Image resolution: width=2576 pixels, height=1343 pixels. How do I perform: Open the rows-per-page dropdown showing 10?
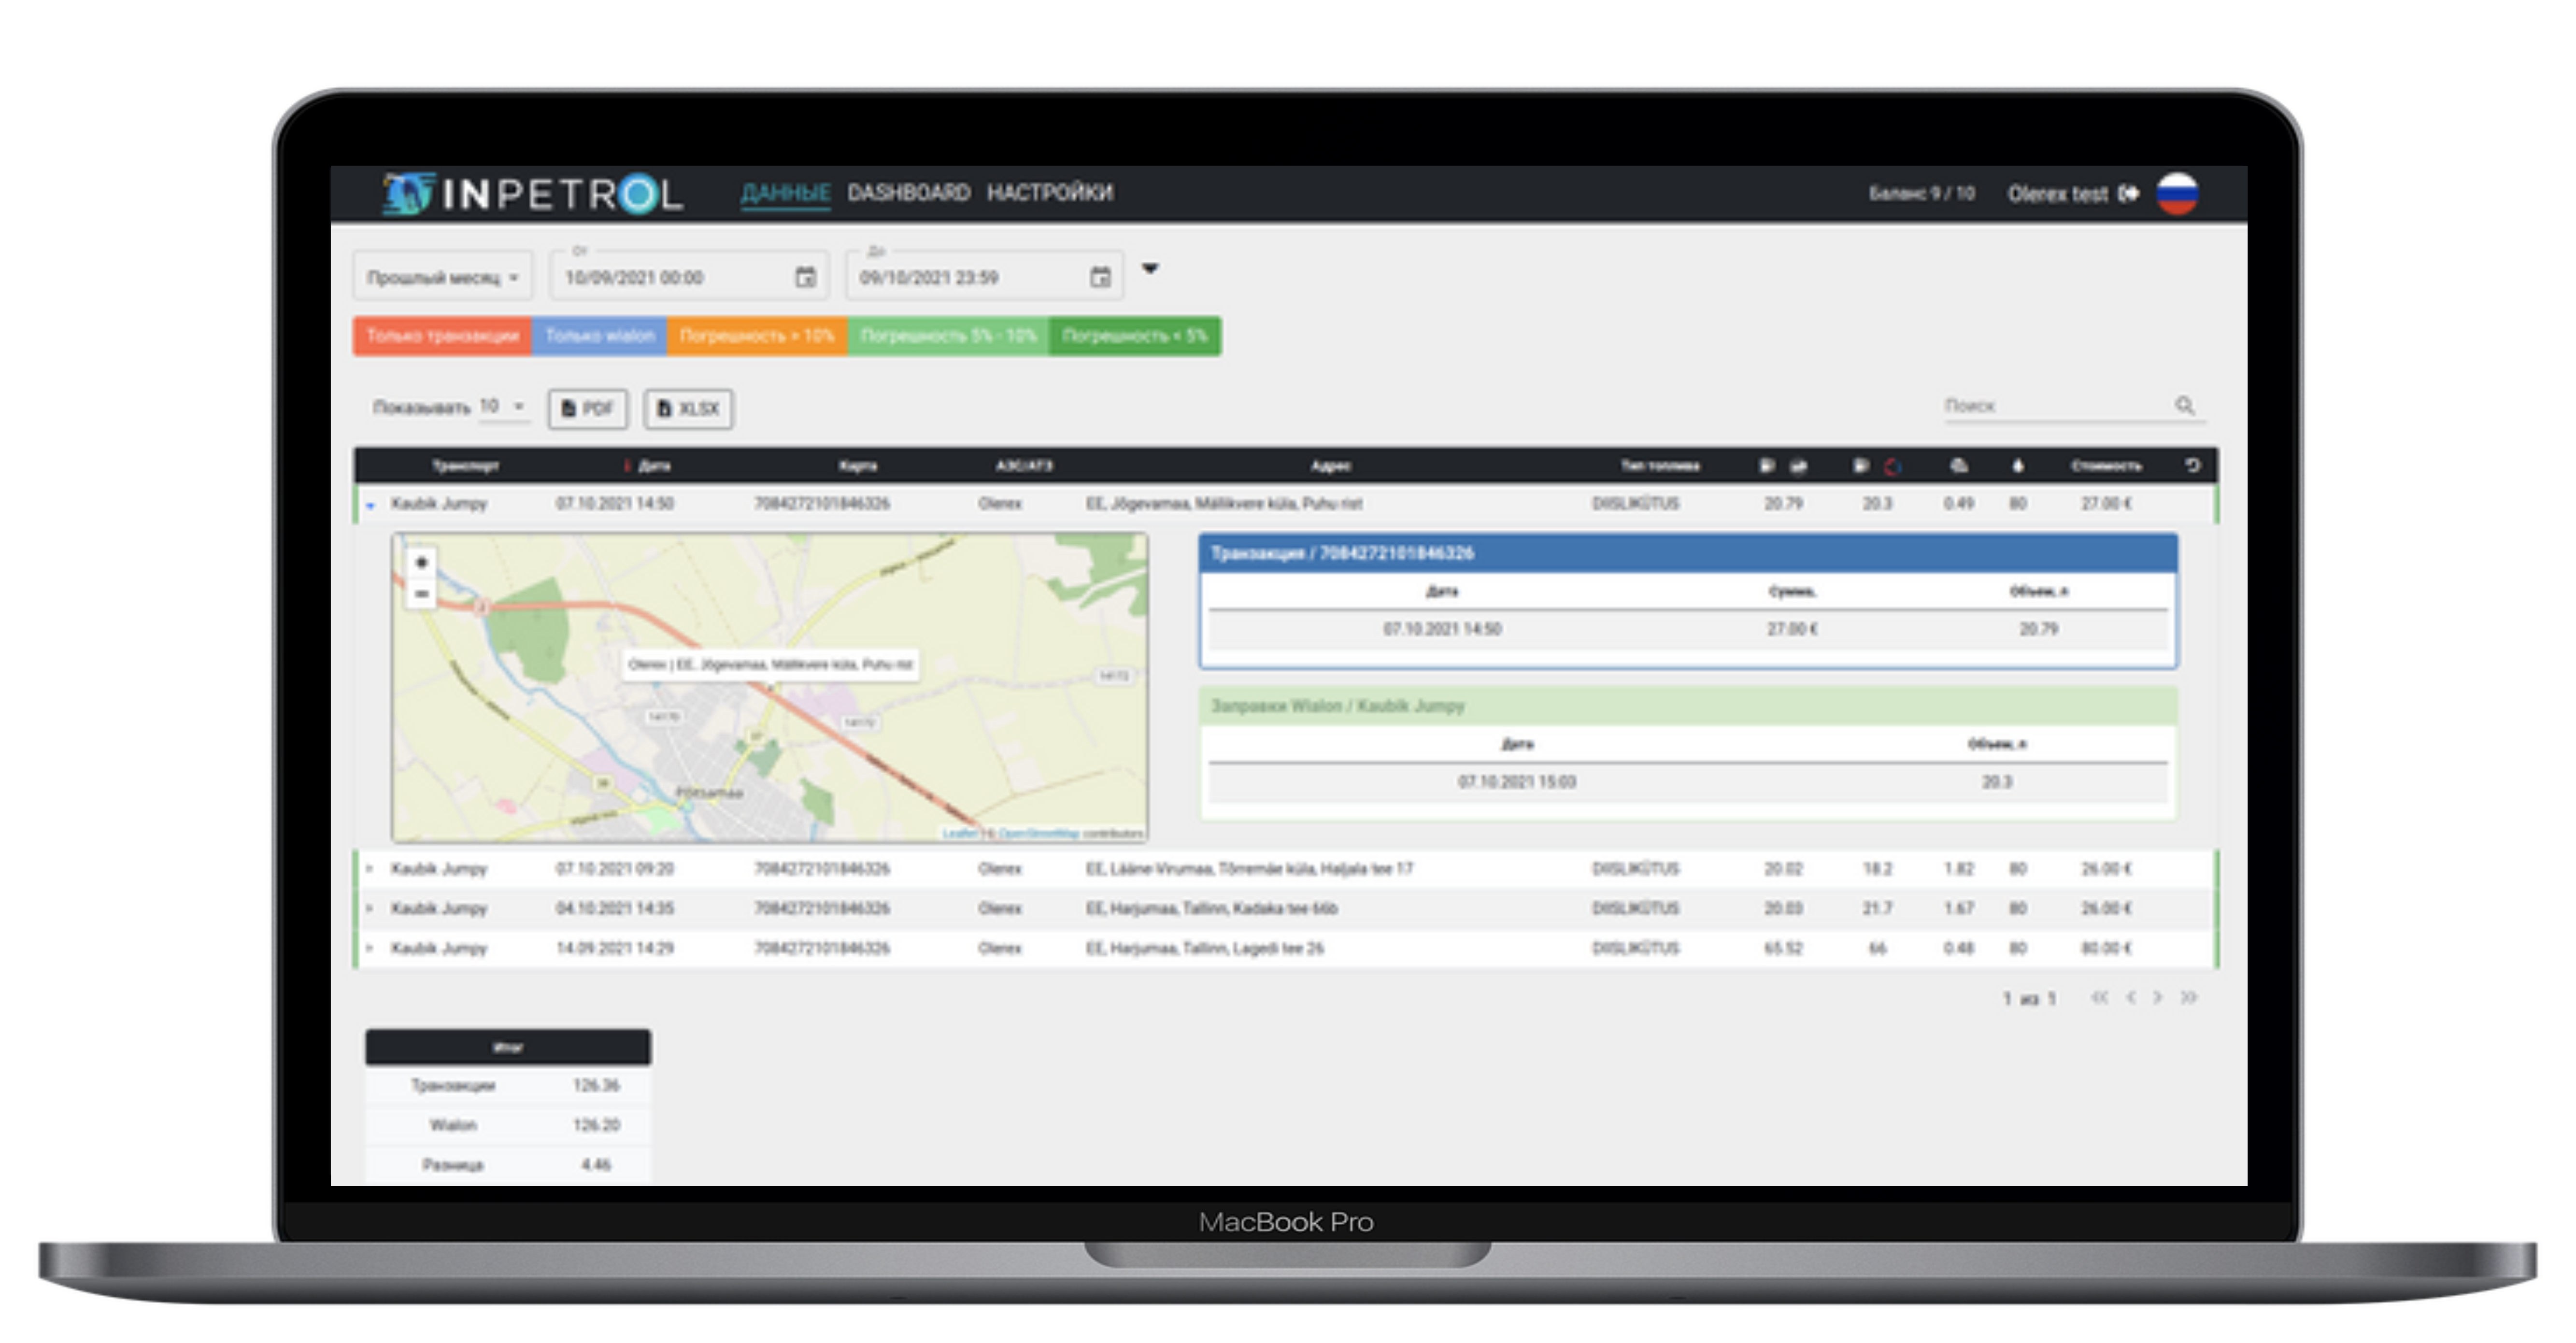tap(503, 406)
